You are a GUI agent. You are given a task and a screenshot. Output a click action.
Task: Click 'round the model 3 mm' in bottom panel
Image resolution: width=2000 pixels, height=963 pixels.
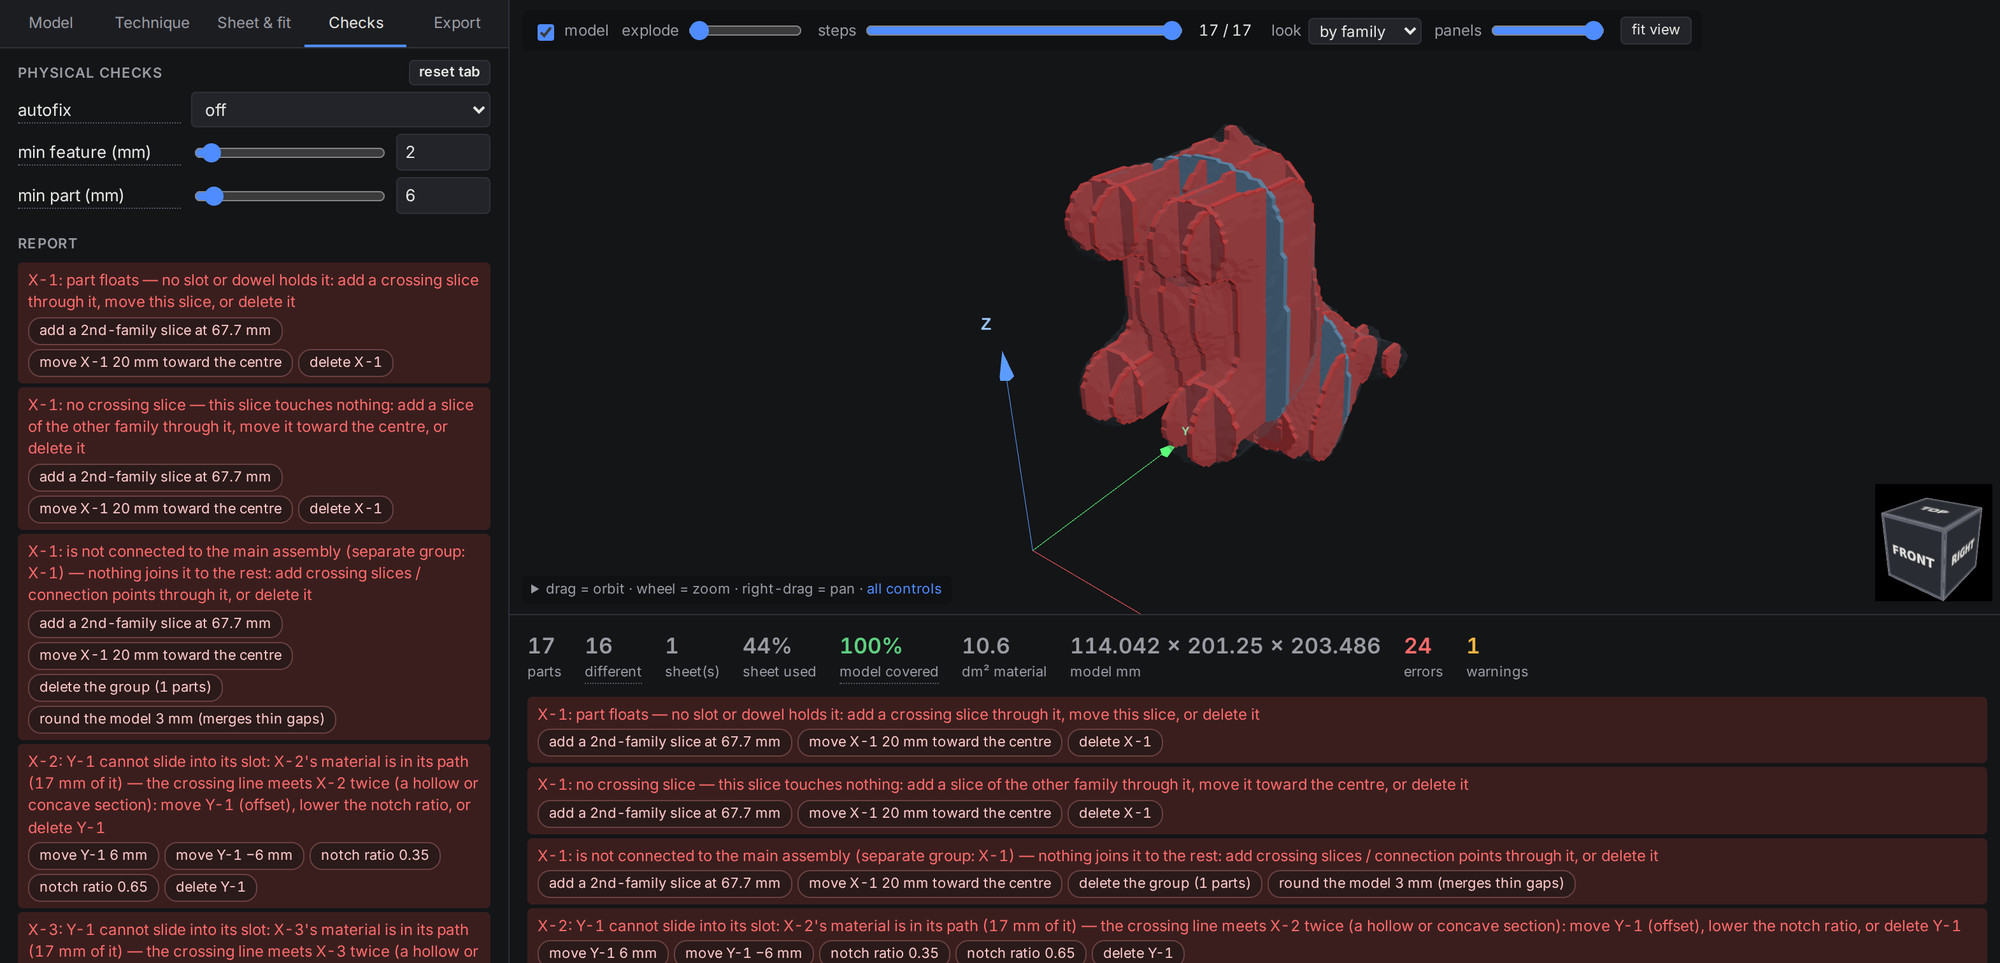pyautogui.click(x=1421, y=883)
